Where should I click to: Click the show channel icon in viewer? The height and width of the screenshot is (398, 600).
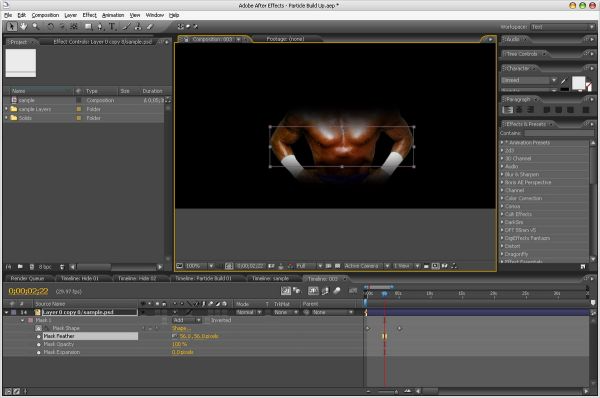point(290,266)
